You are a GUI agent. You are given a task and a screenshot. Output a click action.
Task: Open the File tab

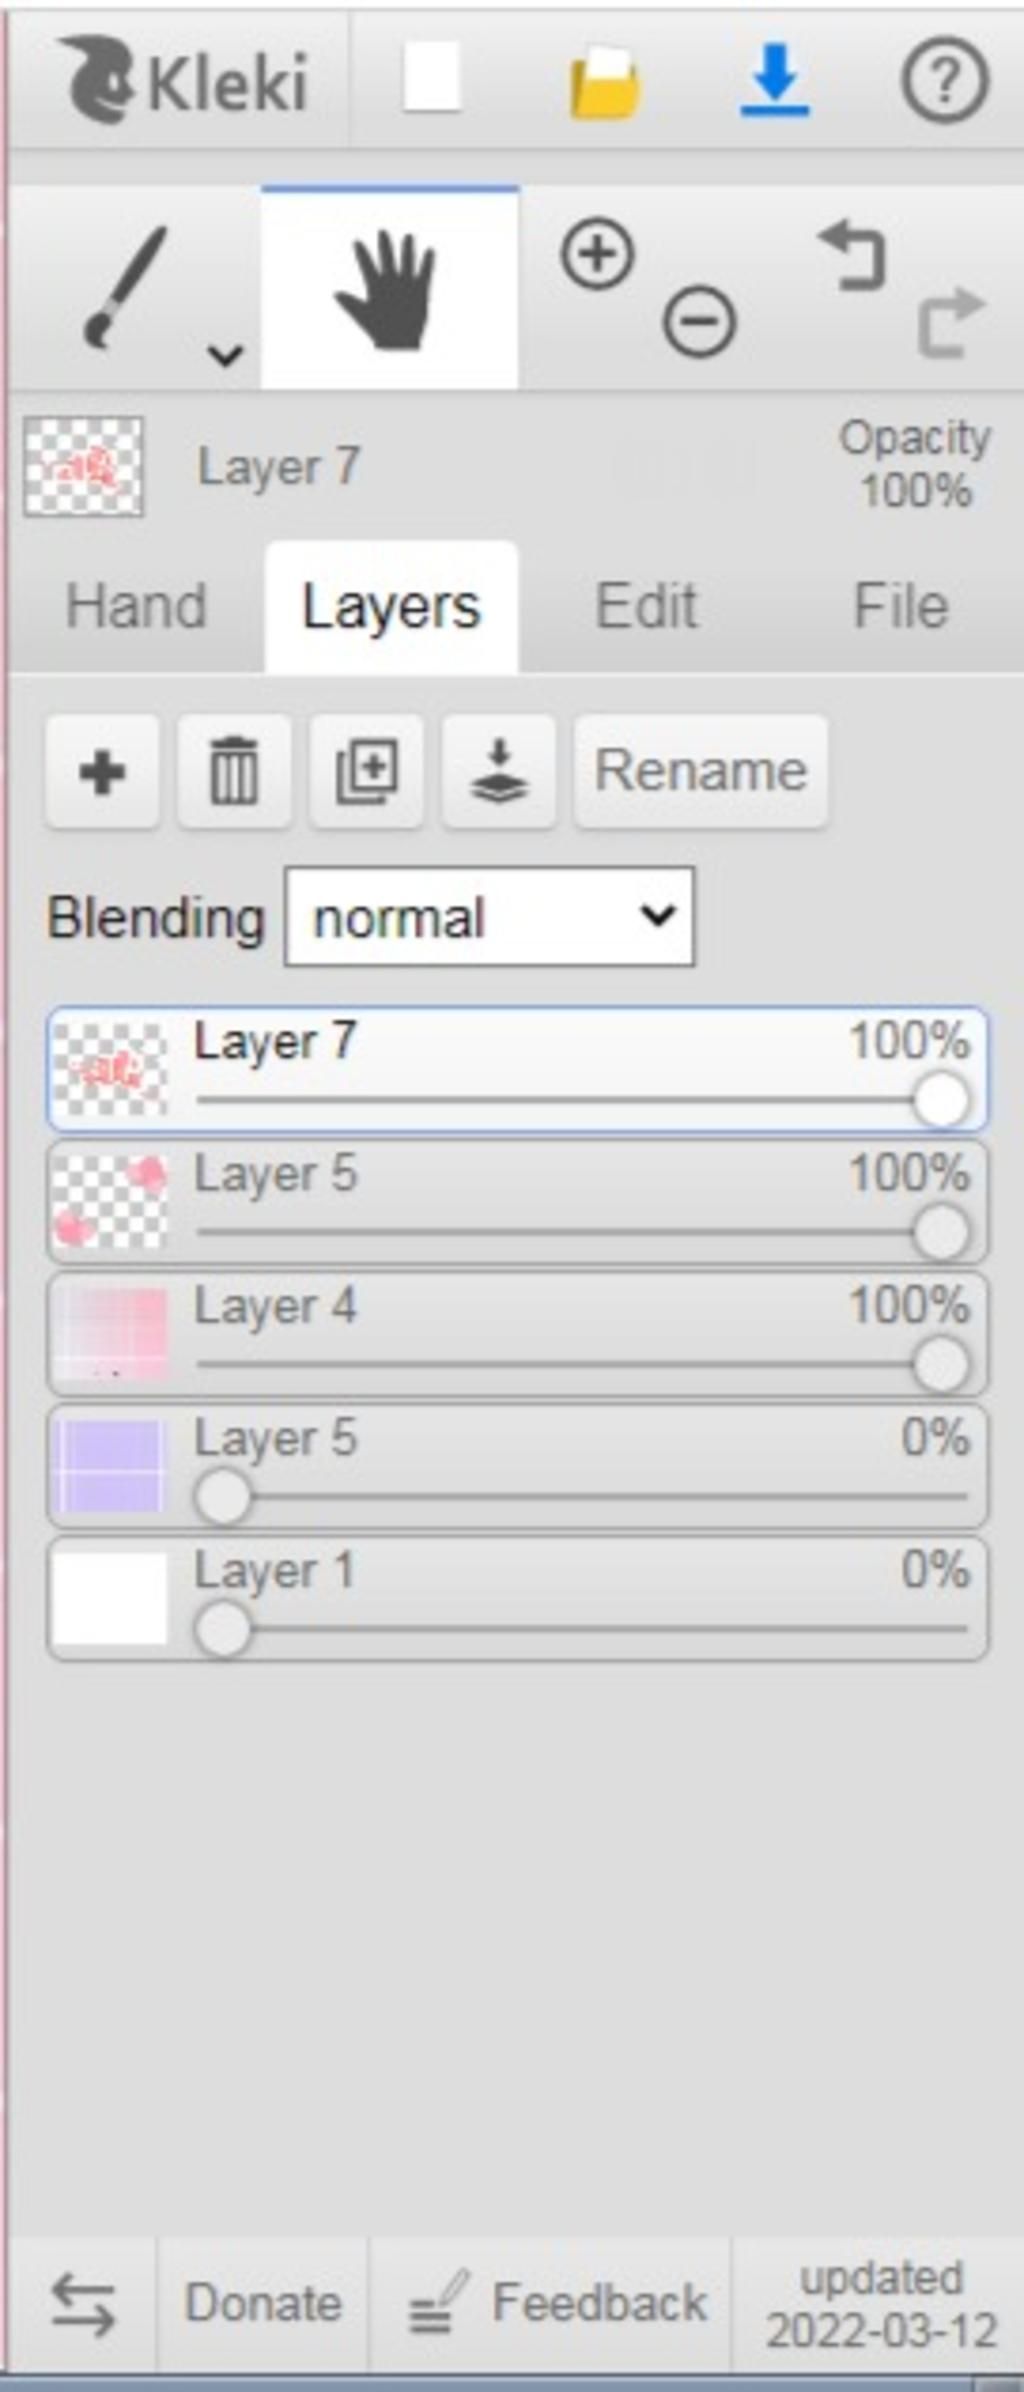(900, 606)
